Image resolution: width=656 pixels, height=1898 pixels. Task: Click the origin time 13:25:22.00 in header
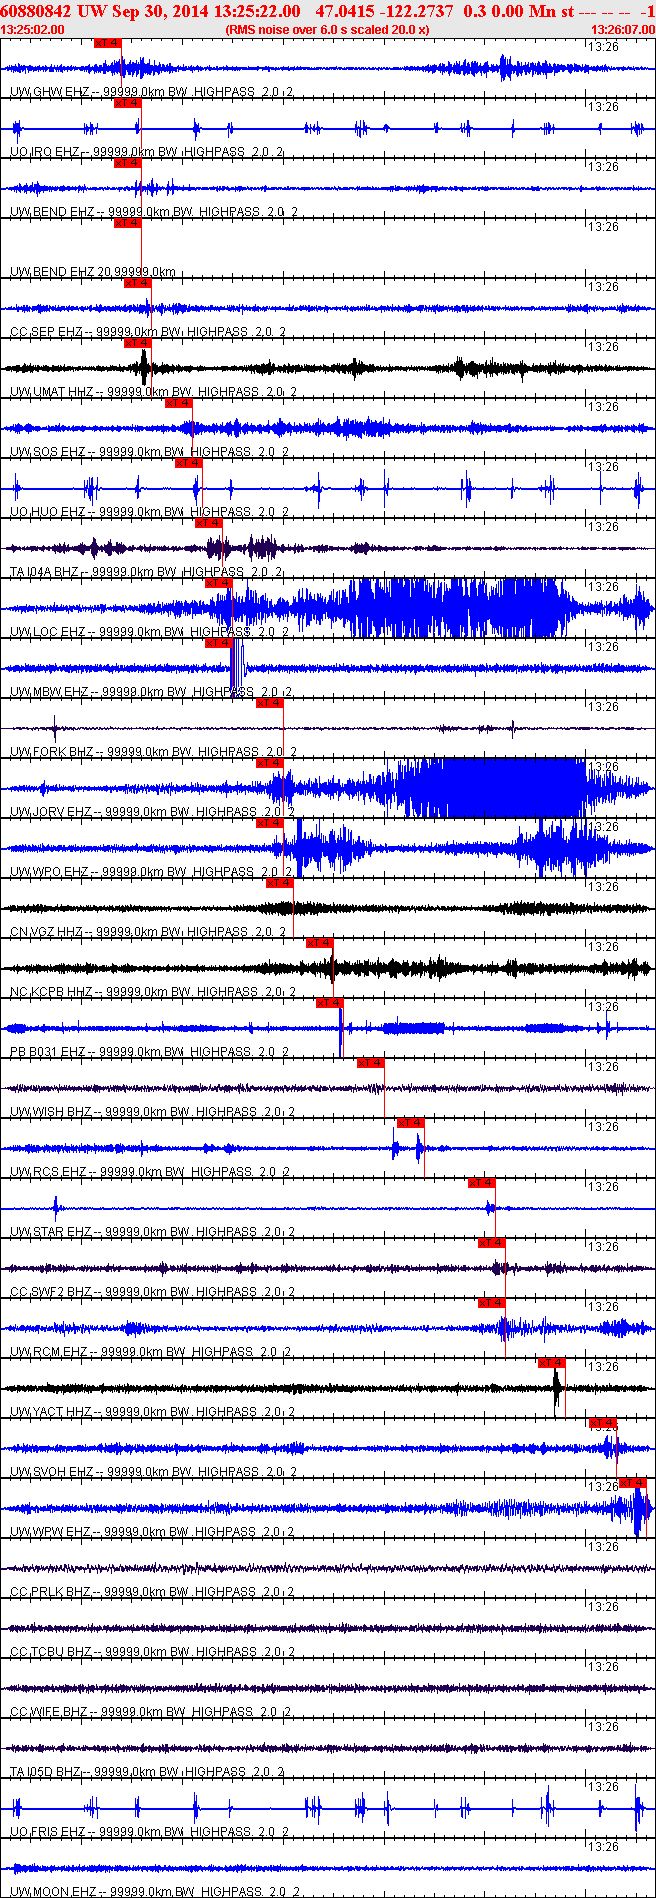point(257,10)
